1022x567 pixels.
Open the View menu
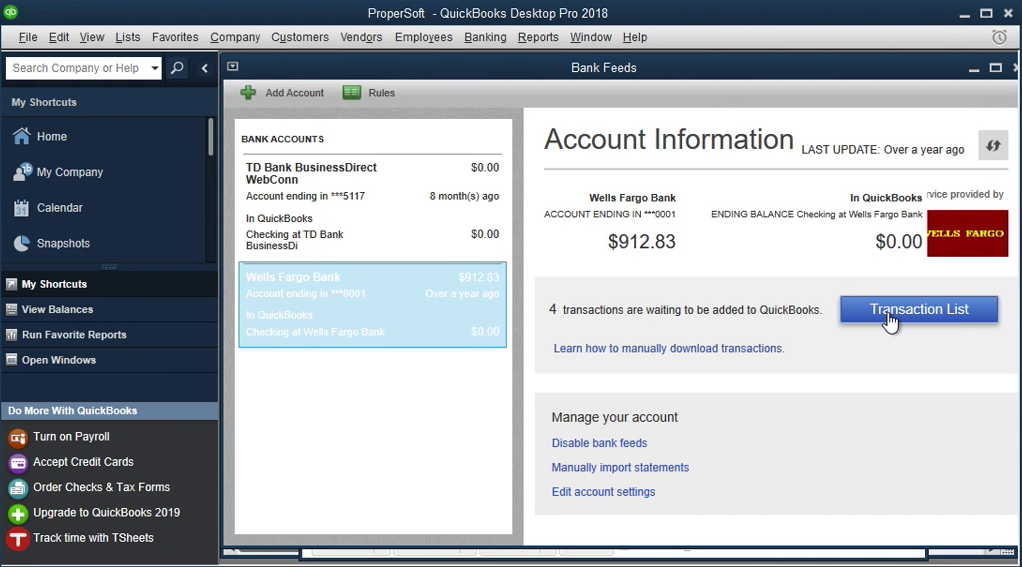92,37
